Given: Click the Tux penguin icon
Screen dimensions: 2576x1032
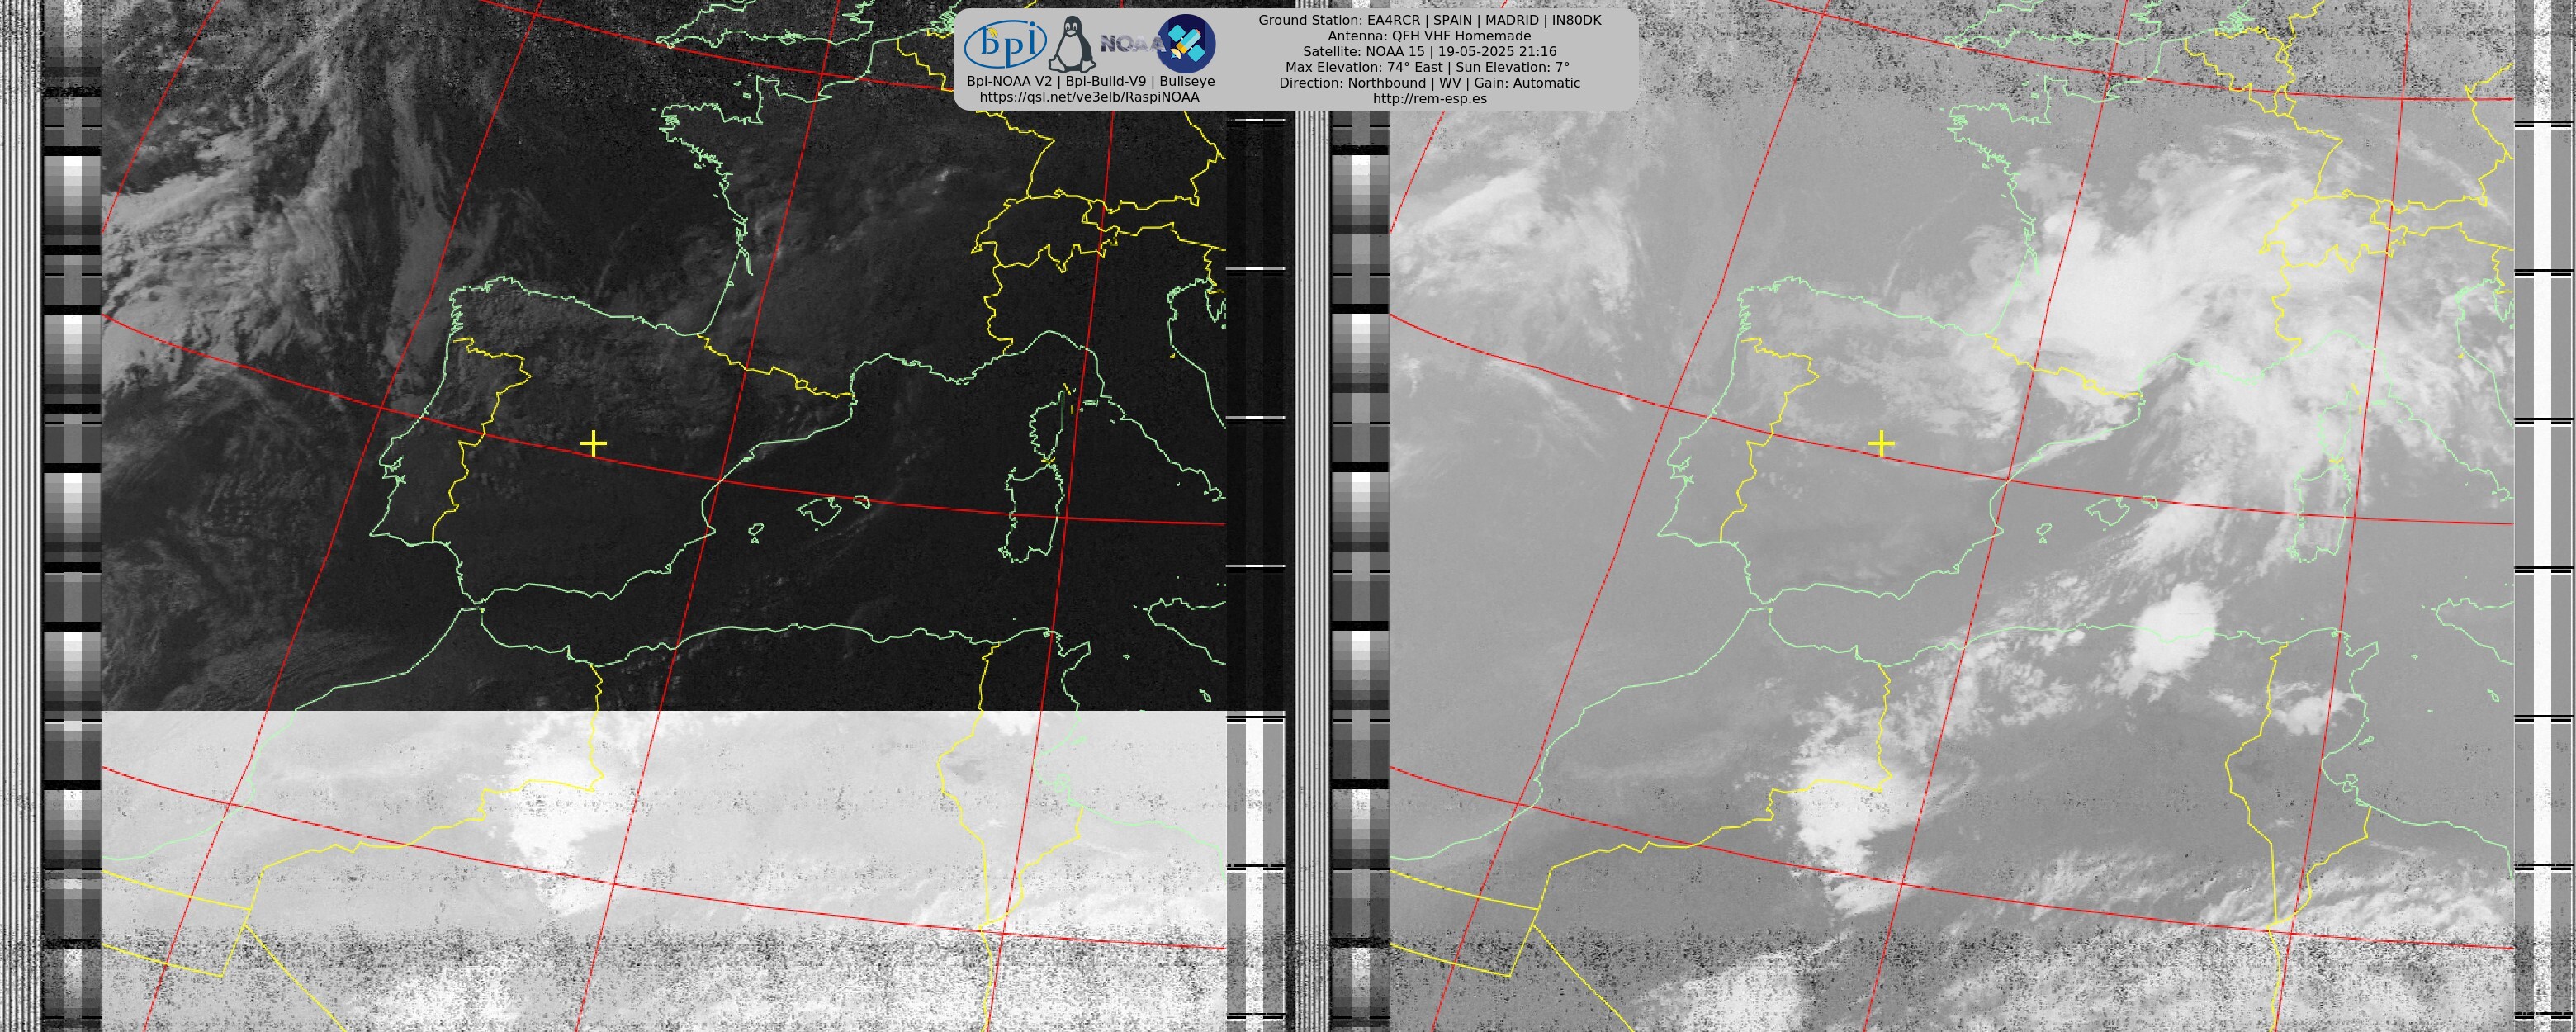Looking at the screenshot, I should (1072, 44).
